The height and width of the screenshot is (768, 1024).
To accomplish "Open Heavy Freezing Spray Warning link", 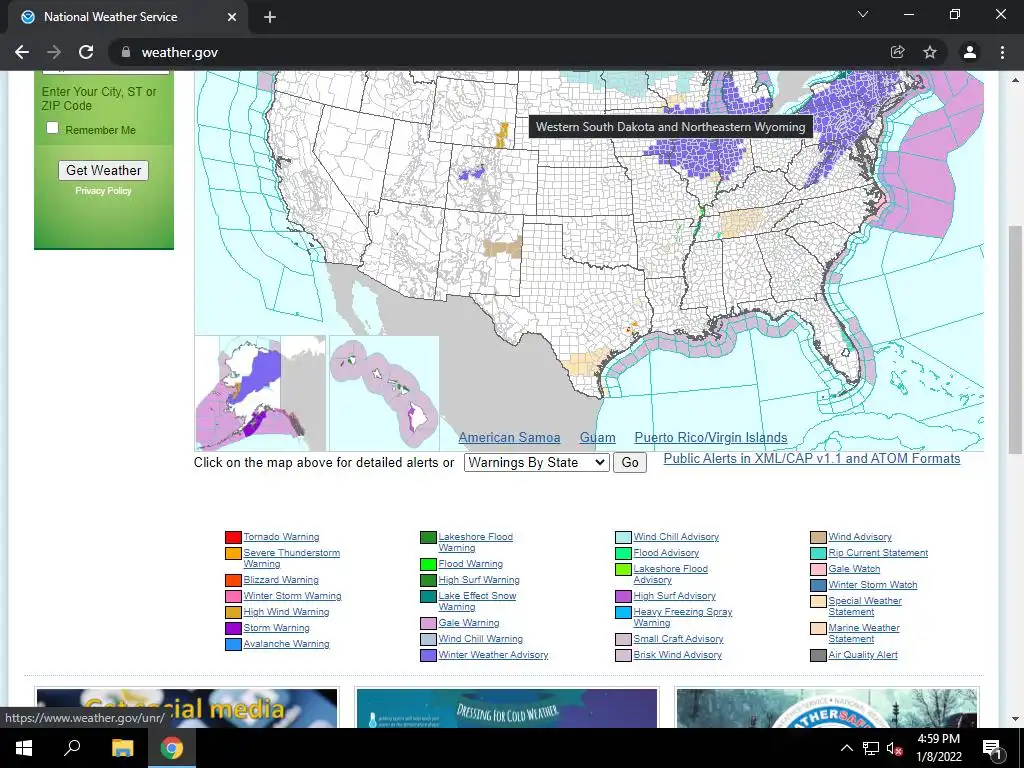I will [x=682, y=617].
